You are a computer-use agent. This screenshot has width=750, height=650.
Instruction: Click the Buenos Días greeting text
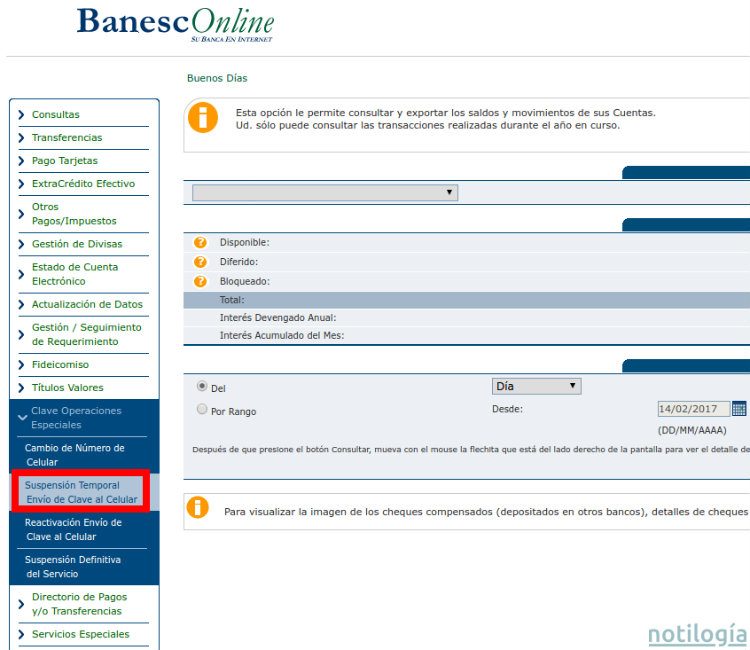point(217,78)
